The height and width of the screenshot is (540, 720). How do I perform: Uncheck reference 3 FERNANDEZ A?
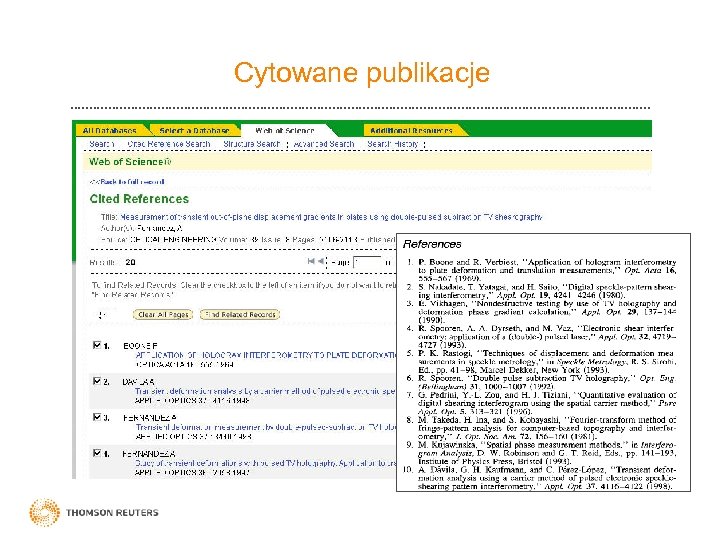[97, 417]
